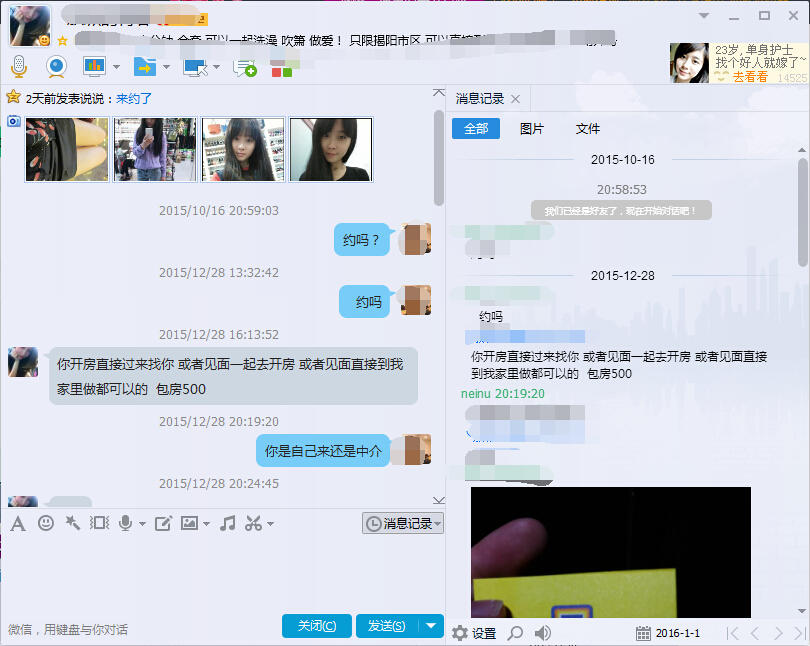Click the music note icon
The image size is (810, 646).
point(228,523)
